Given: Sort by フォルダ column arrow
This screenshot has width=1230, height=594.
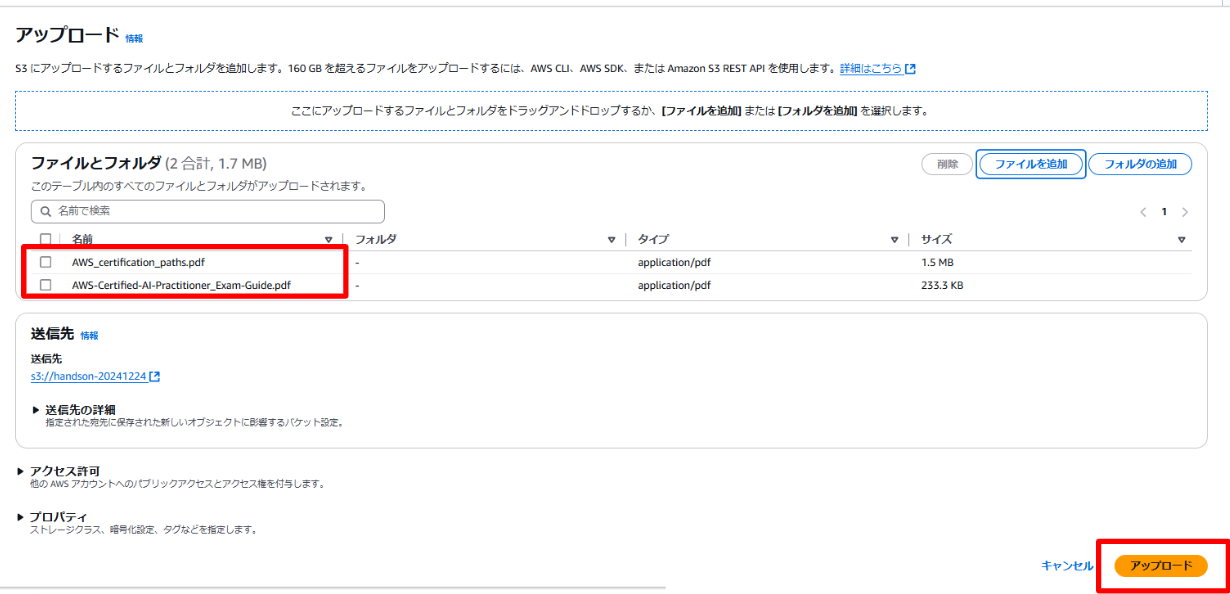Looking at the screenshot, I should (x=612, y=240).
